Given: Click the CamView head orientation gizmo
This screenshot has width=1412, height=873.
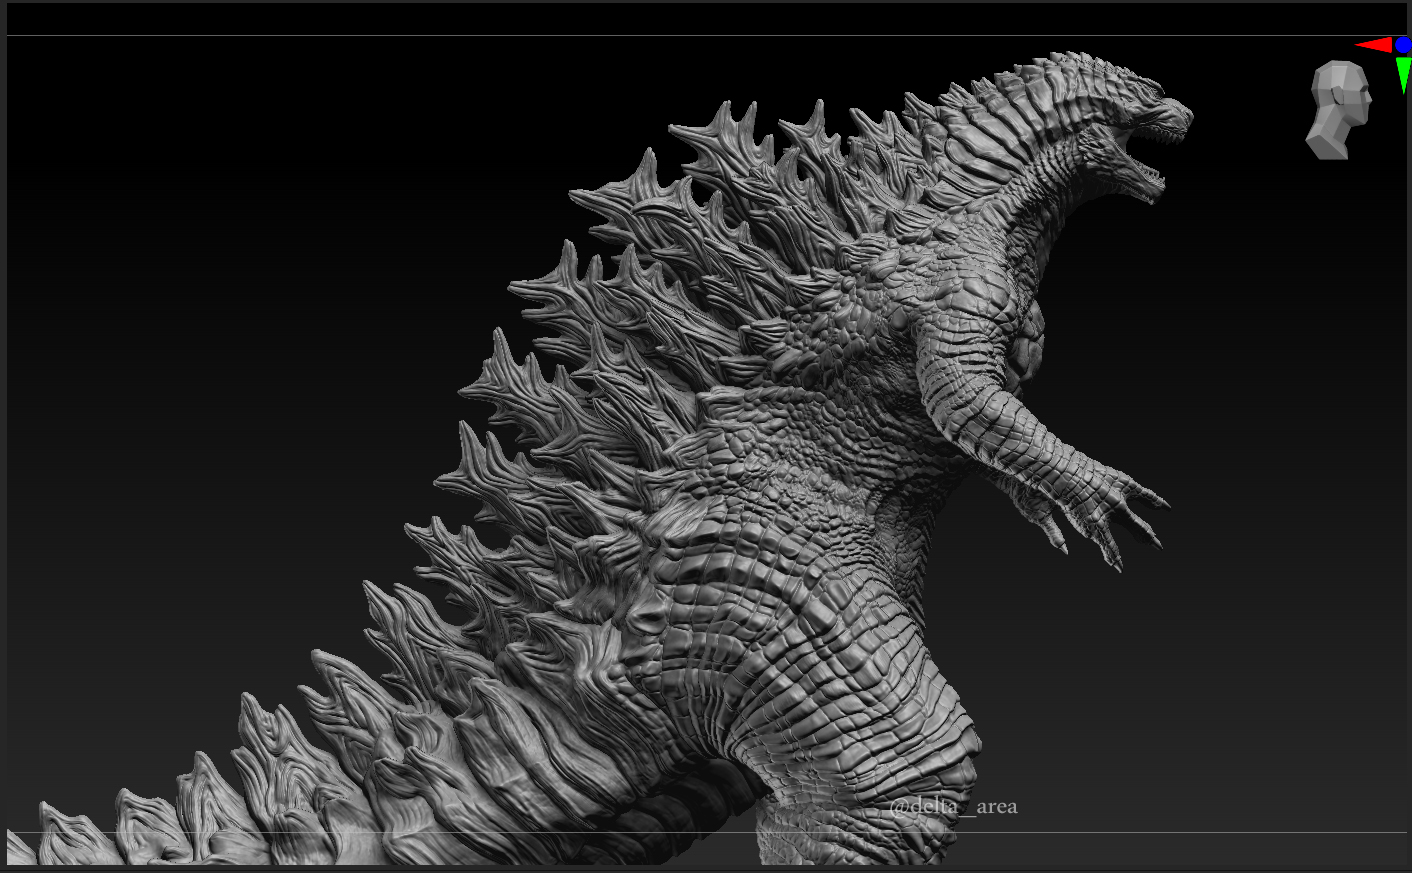Looking at the screenshot, I should coord(1338,109).
